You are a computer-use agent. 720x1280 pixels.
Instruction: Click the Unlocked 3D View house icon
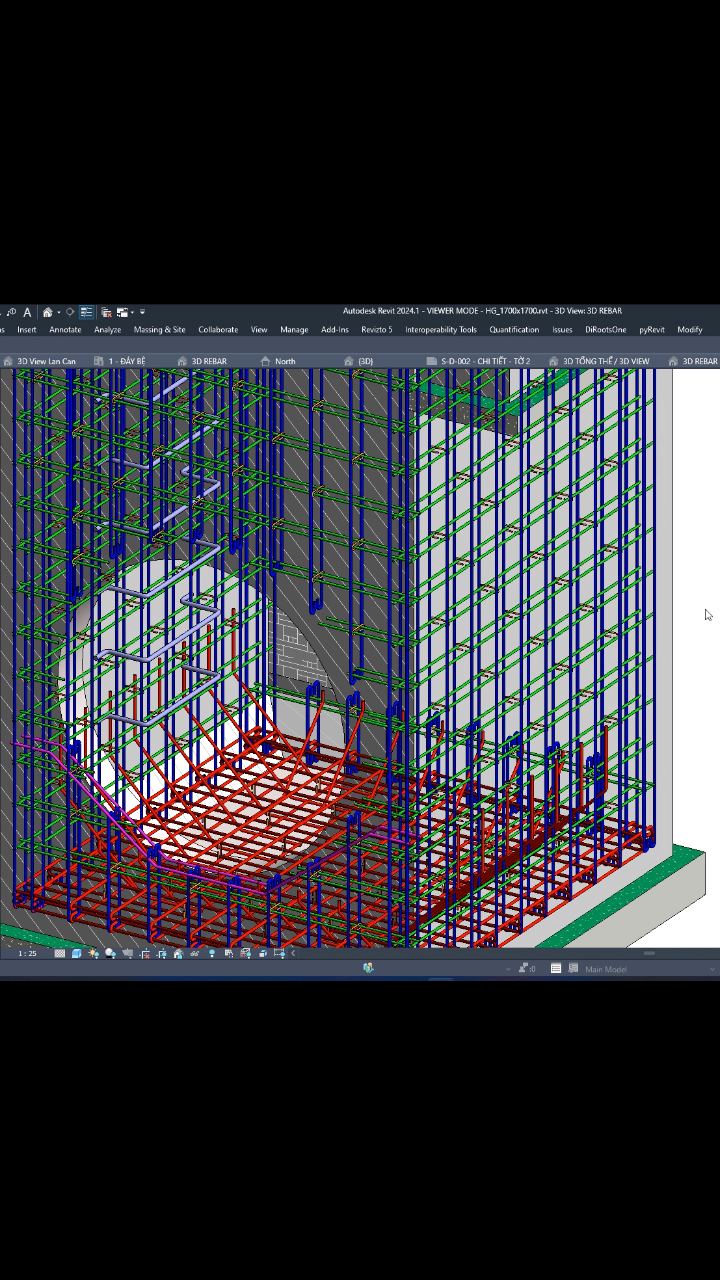click(178, 953)
